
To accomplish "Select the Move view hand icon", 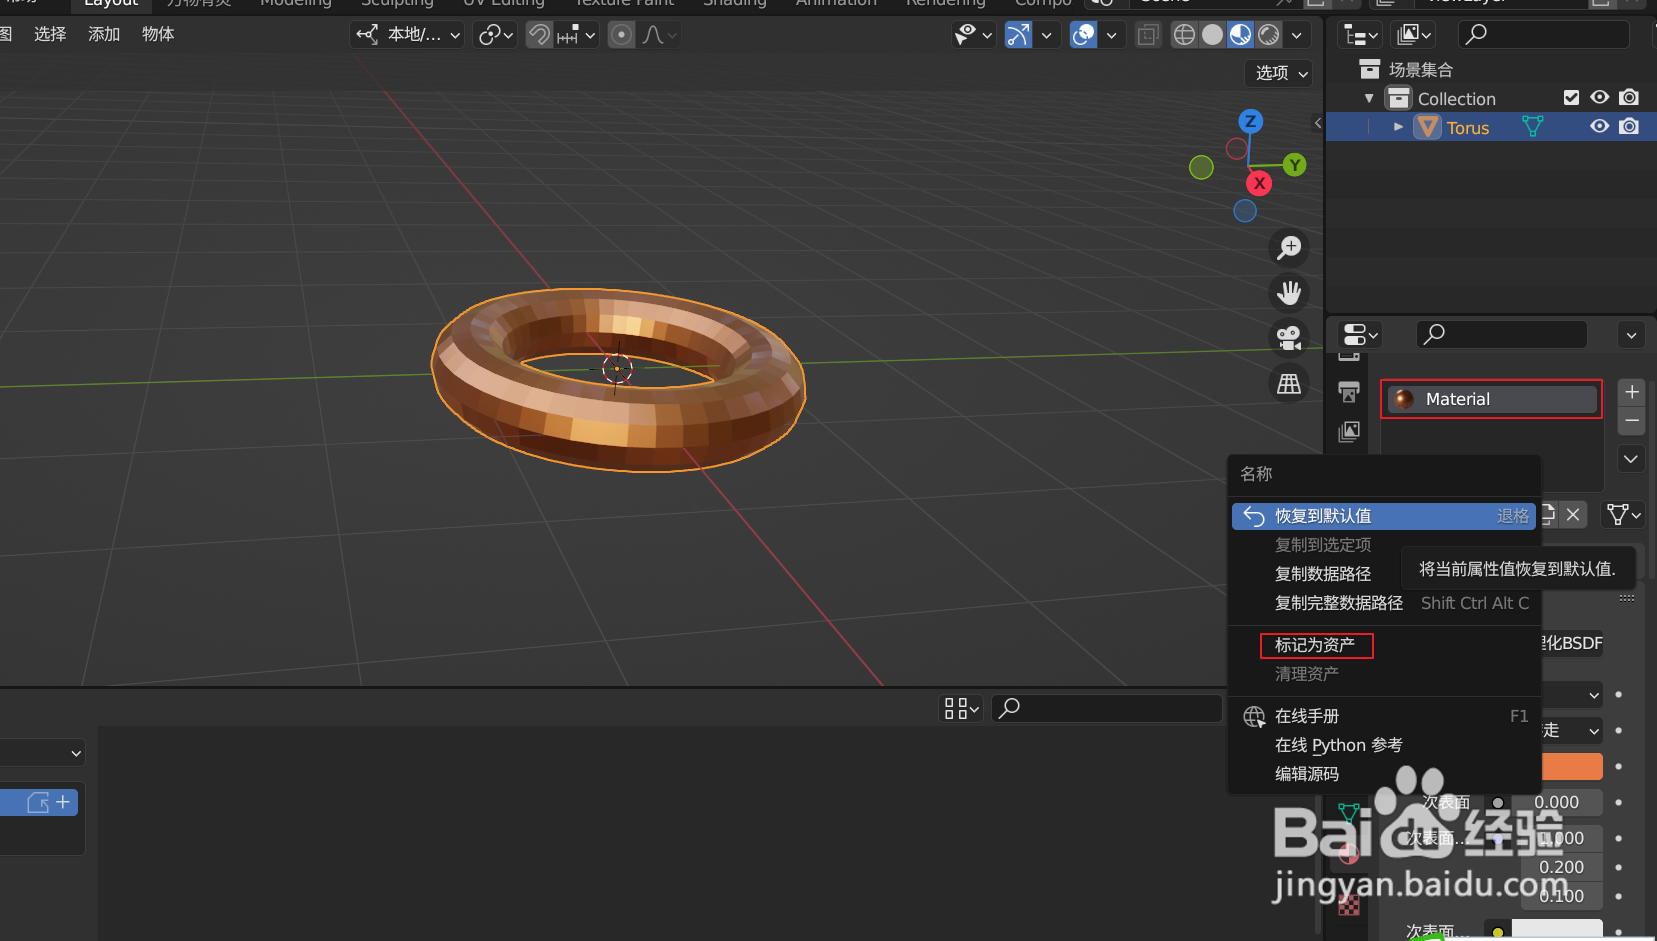I will (1289, 292).
